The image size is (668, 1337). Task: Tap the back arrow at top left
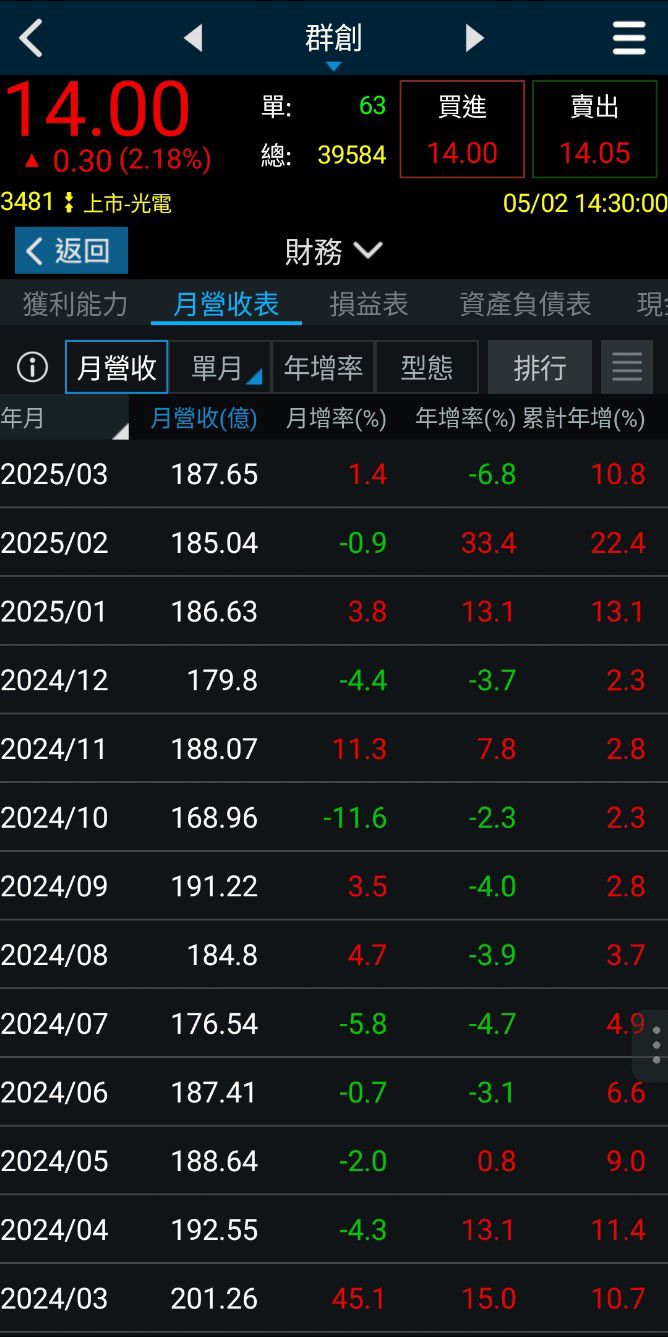[31, 39]
